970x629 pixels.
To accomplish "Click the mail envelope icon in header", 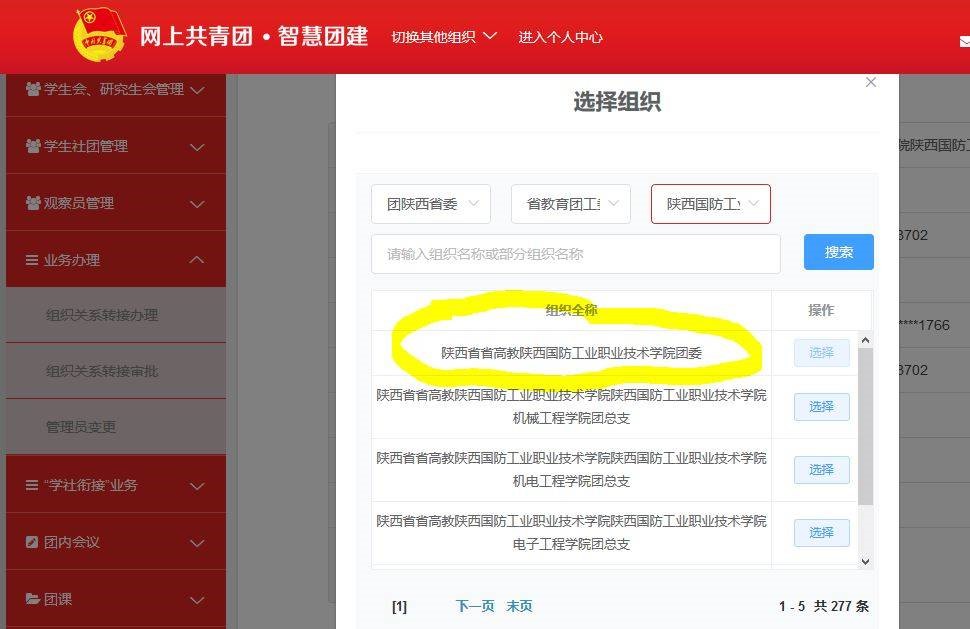I will [x=964, y=41].
